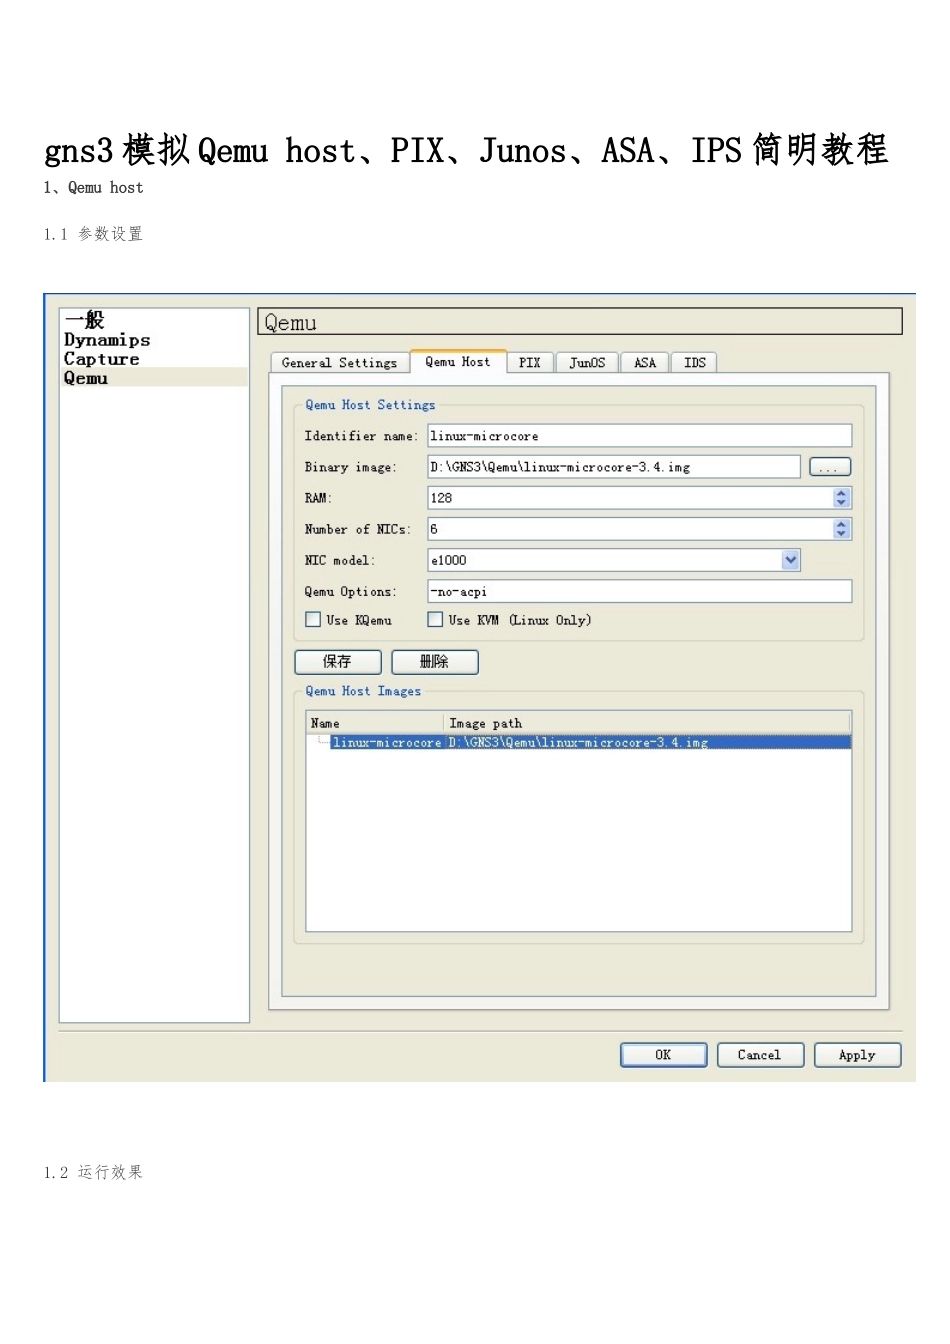The image size is (950, 1344).
Task: Click the Identifier name input field
Action: pyautogui.click(x=640, y=436)
